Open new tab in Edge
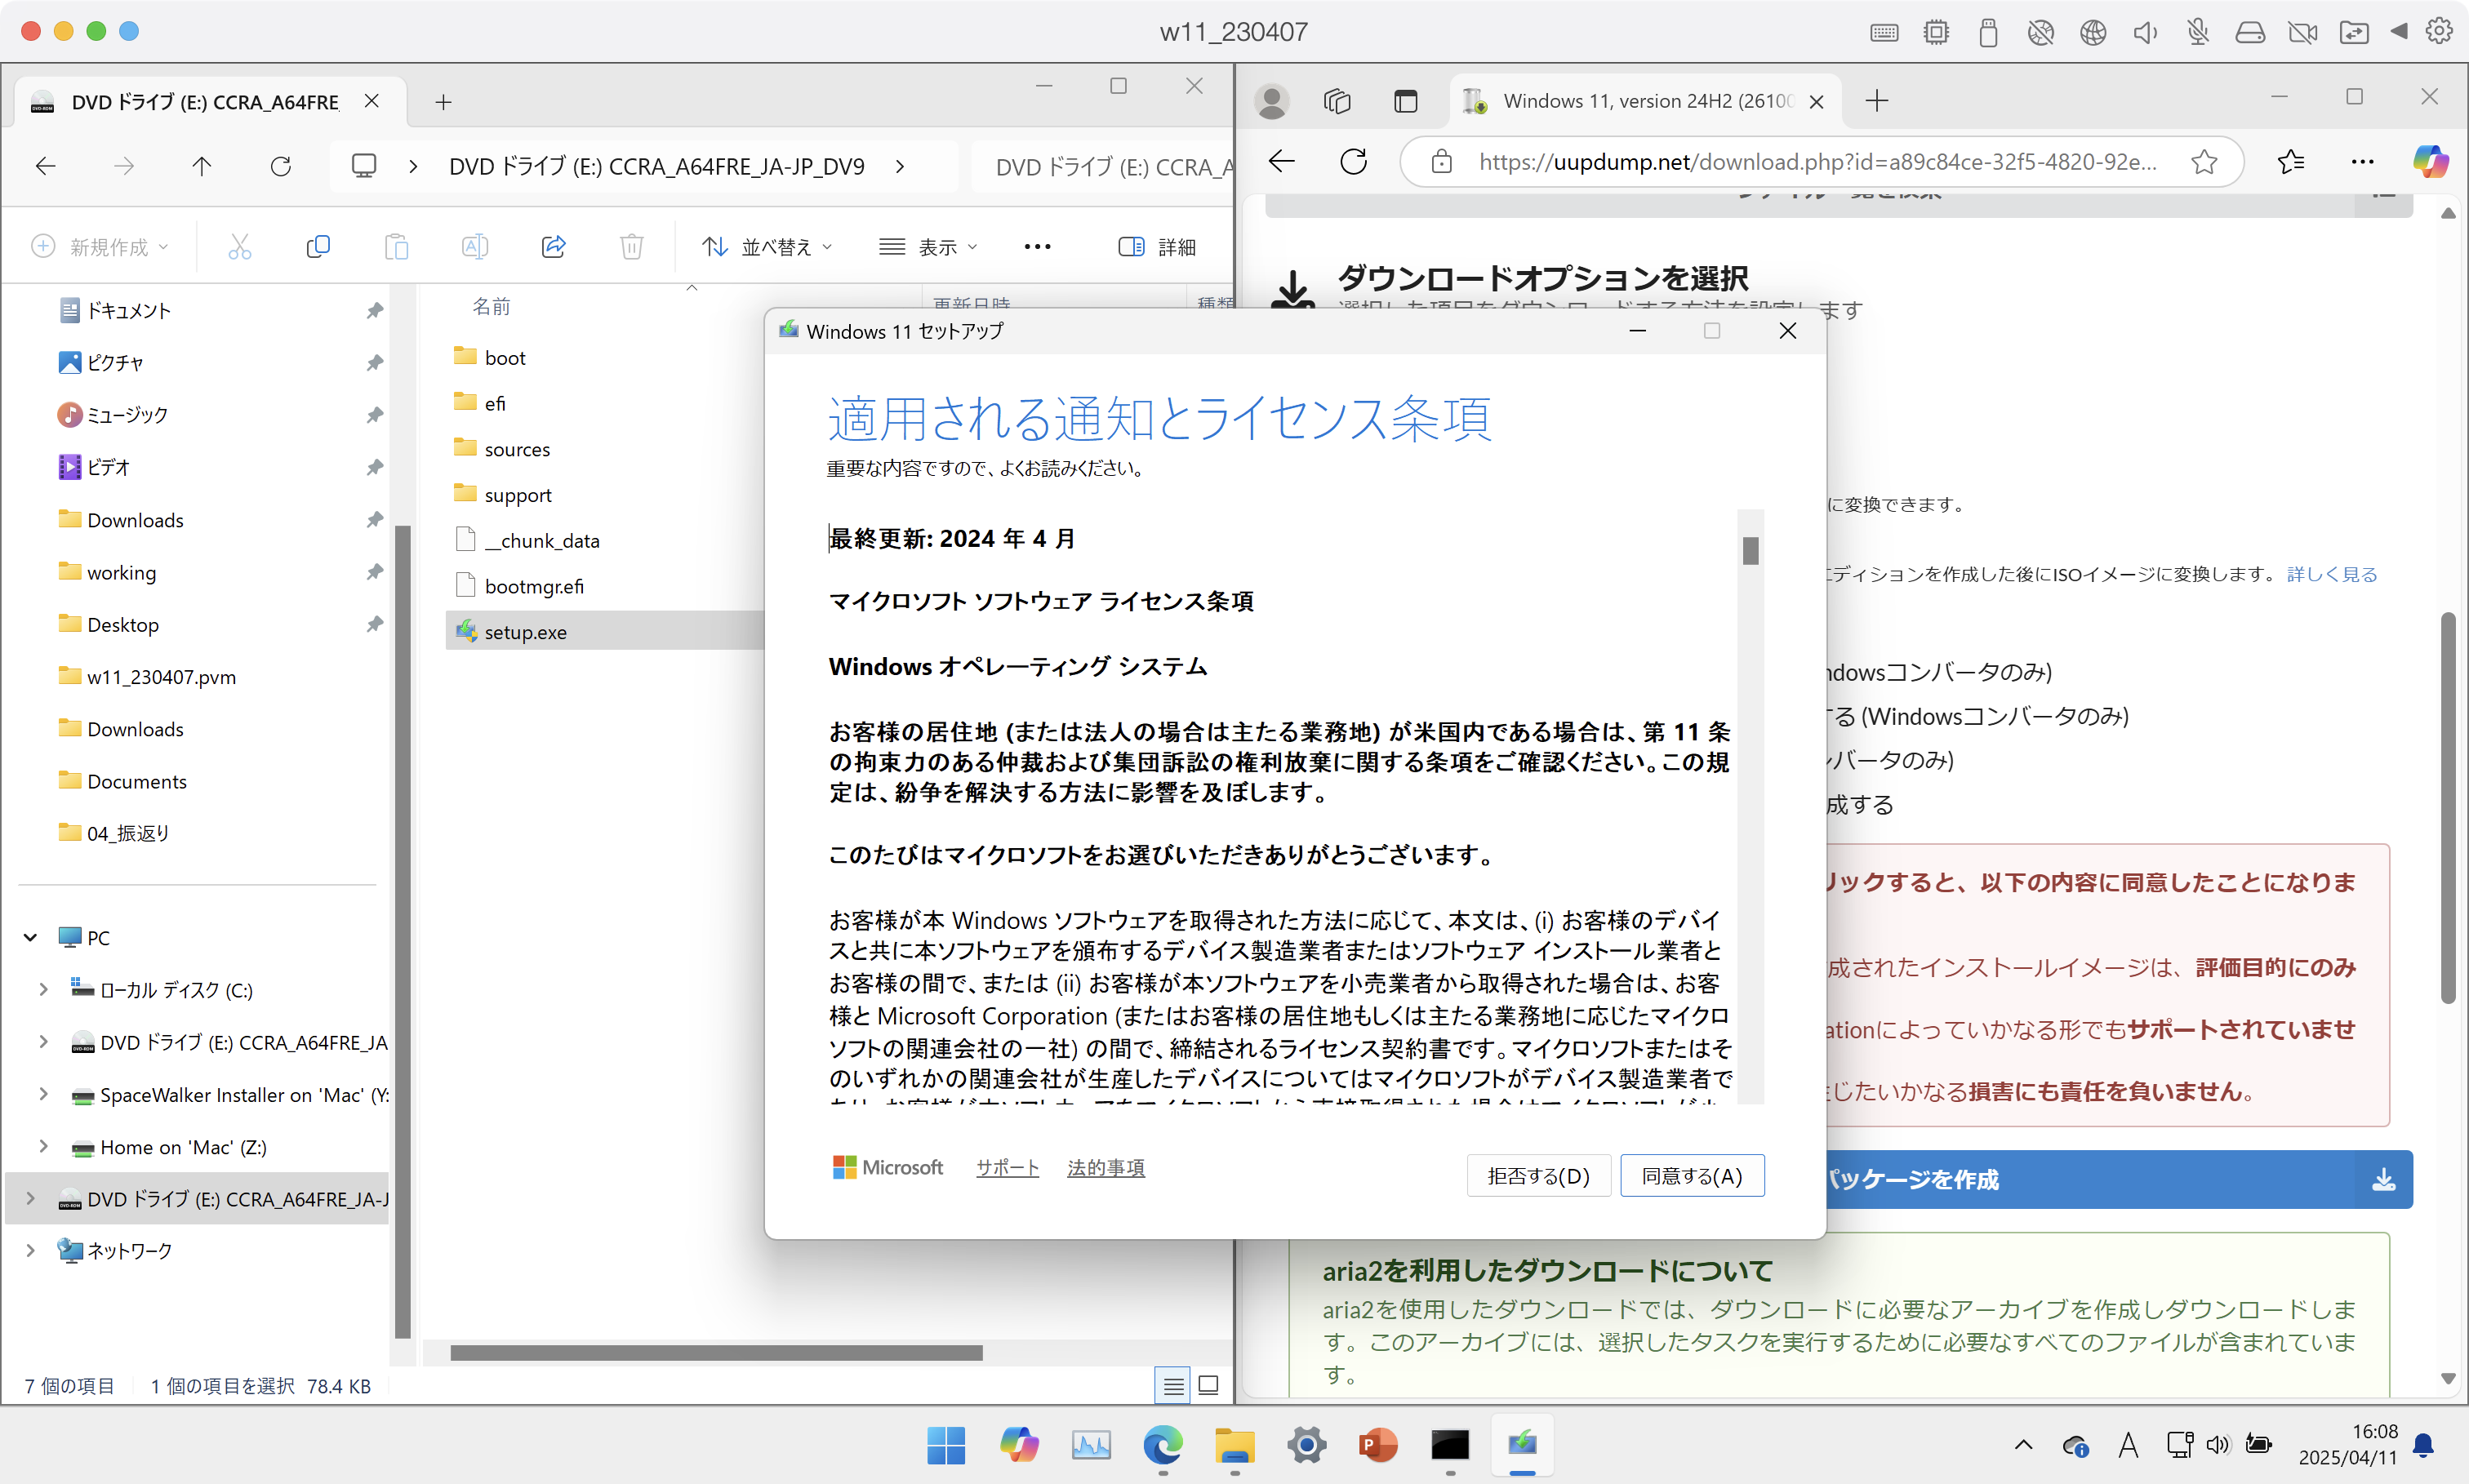2469x1484 pixels. (1877, 101)
